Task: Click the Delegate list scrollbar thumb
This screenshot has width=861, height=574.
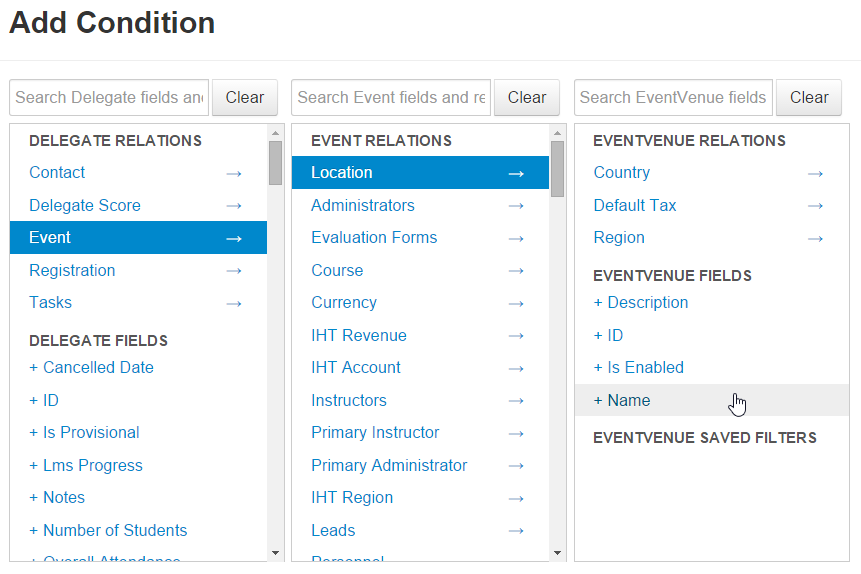Action: (x=276, y=163)
